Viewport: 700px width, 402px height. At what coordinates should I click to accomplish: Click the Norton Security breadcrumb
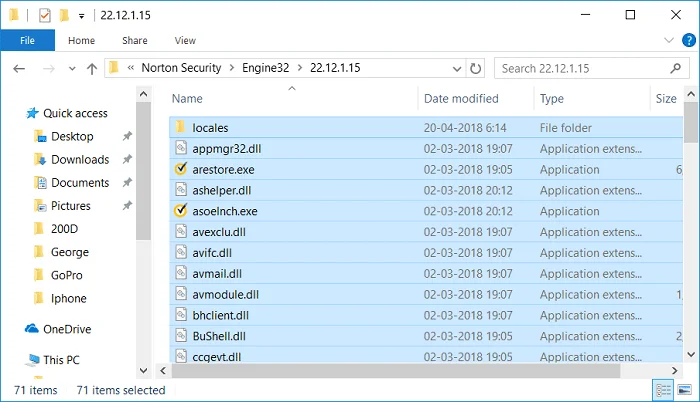181,68
